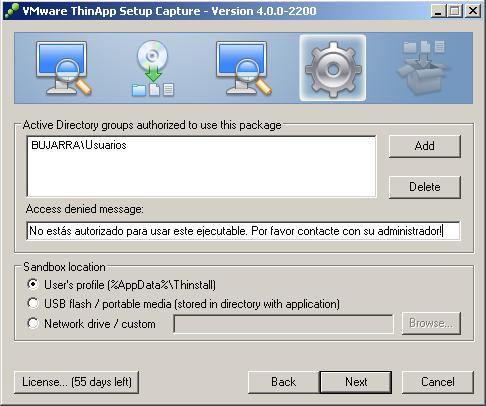Click the prescan monitor magnifier step icon
The width and height of the screenshot is (486, 406).
63,68
